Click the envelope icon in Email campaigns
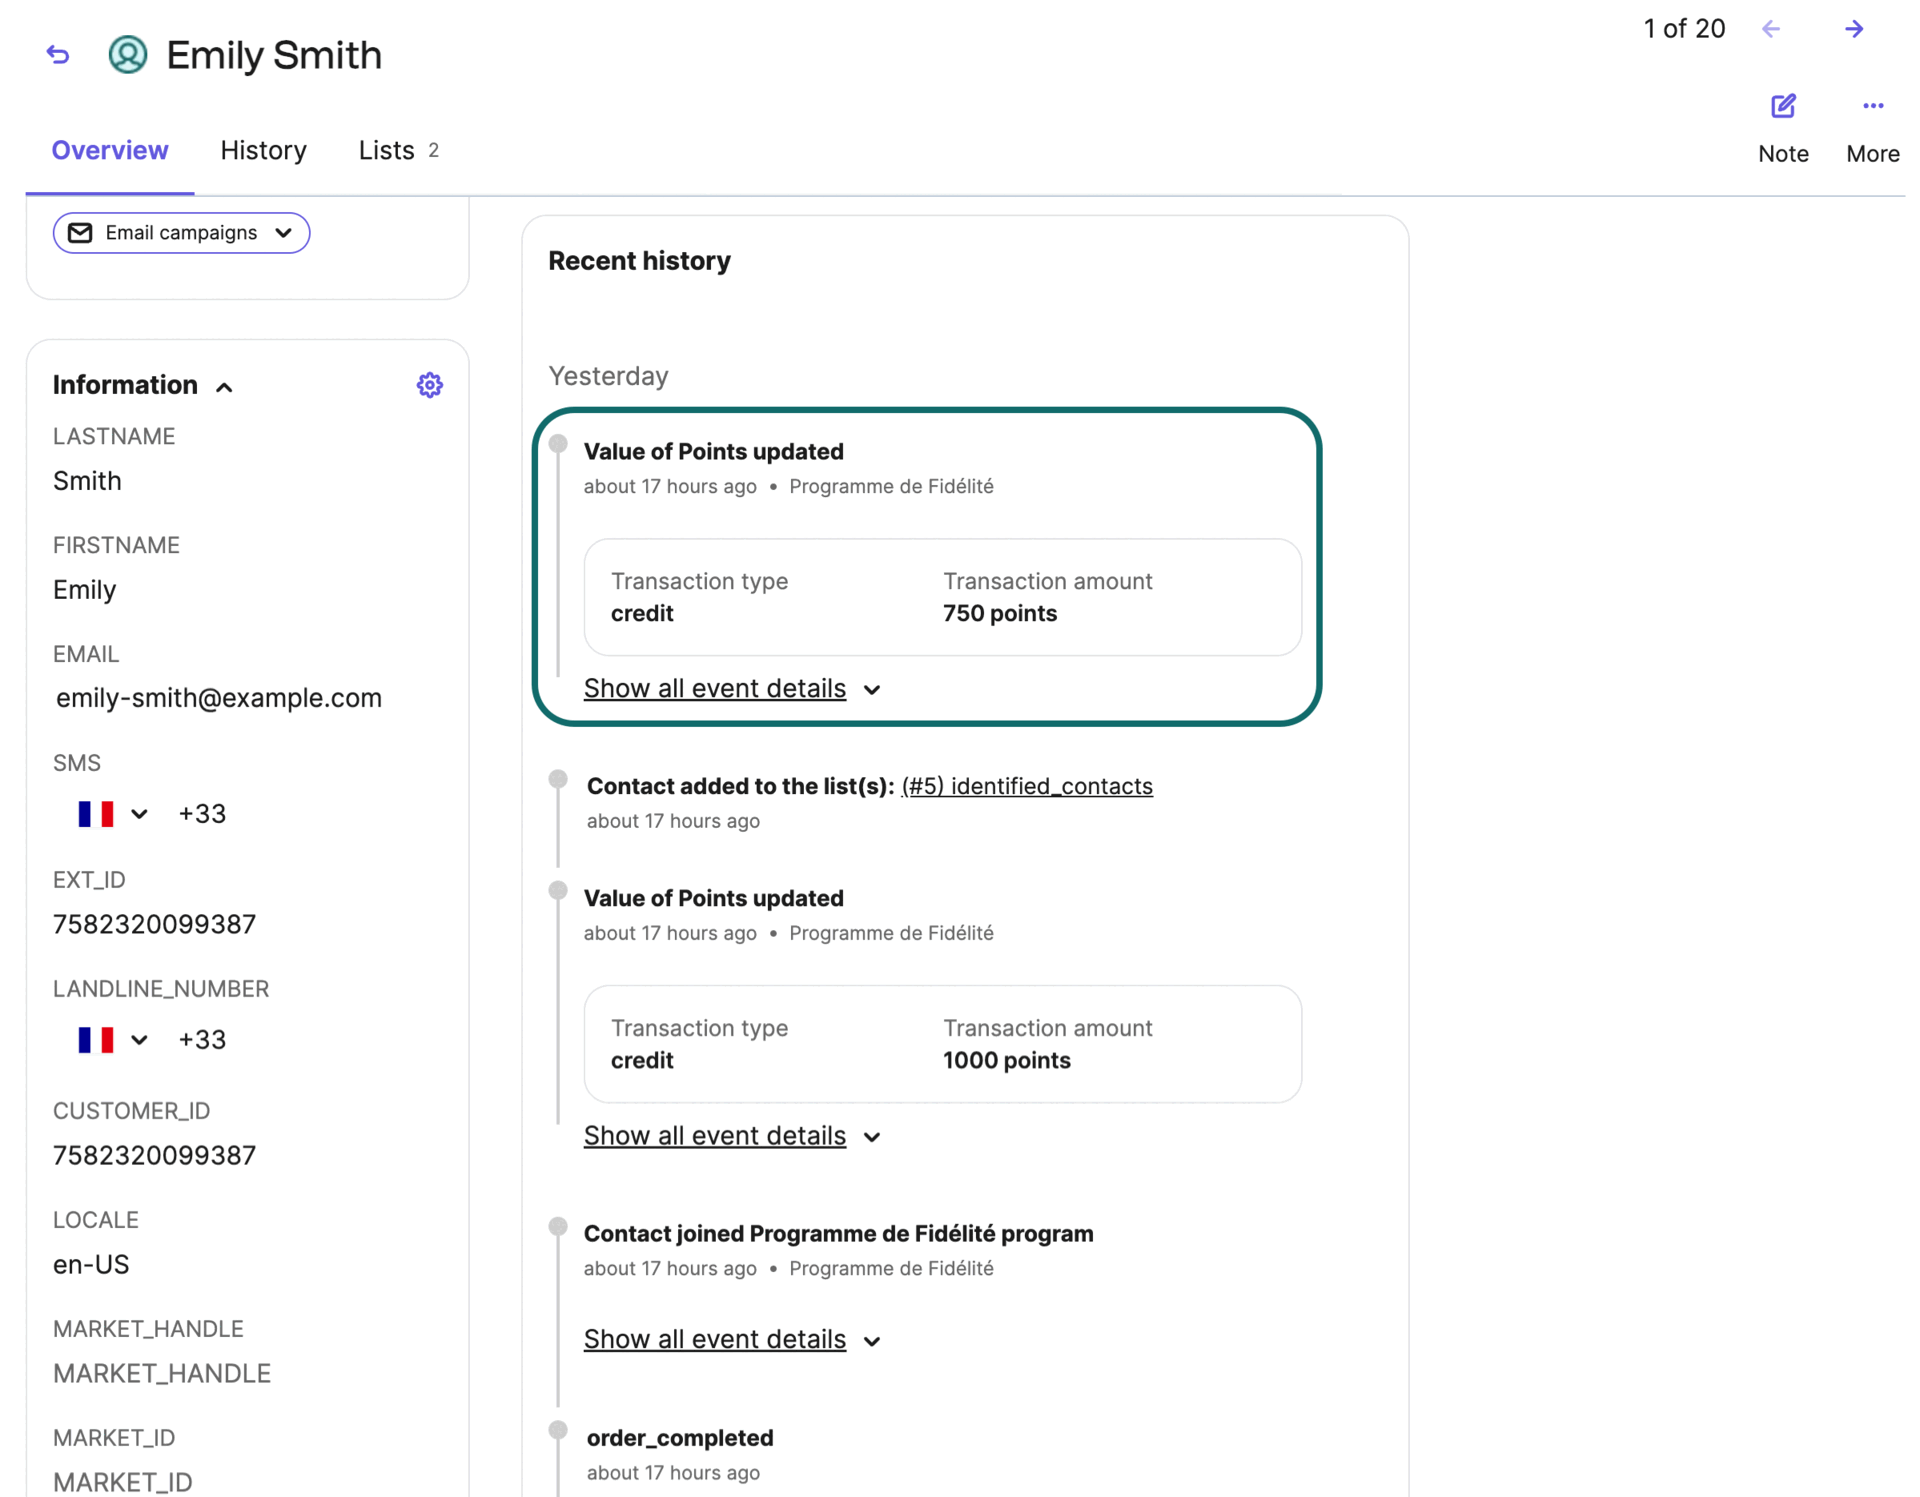 click(80, 233)
